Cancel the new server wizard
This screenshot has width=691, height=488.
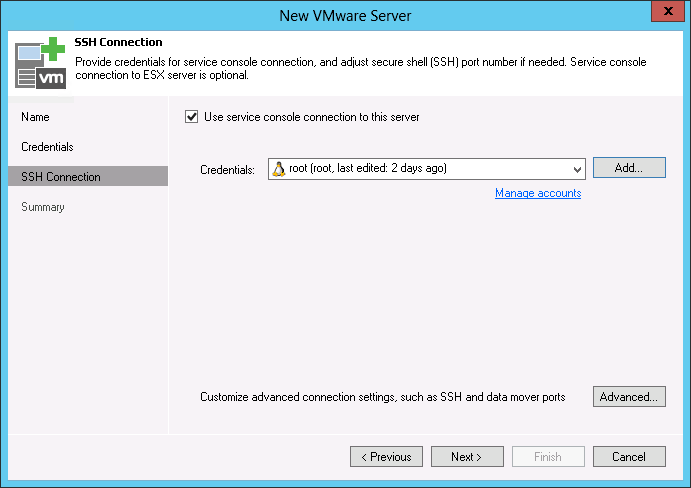click(629, 457)
